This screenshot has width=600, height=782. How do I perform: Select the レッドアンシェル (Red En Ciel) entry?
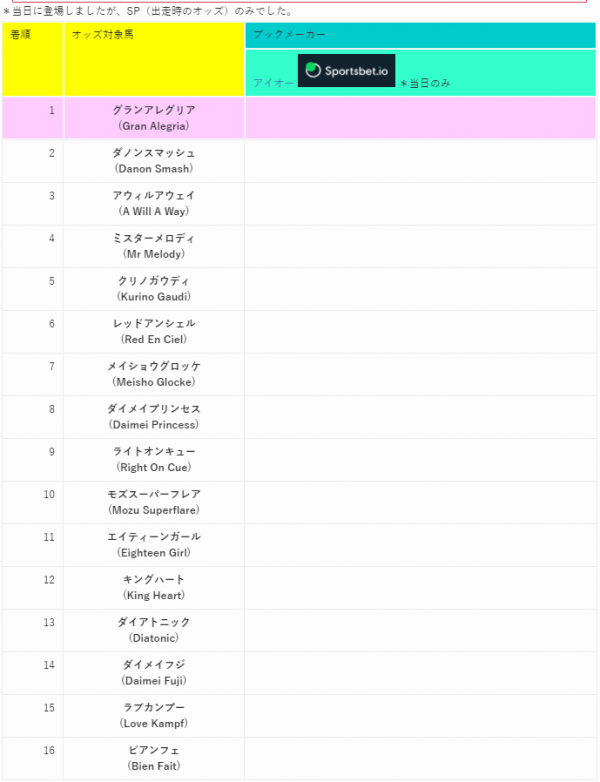click(x=154, y=332)
